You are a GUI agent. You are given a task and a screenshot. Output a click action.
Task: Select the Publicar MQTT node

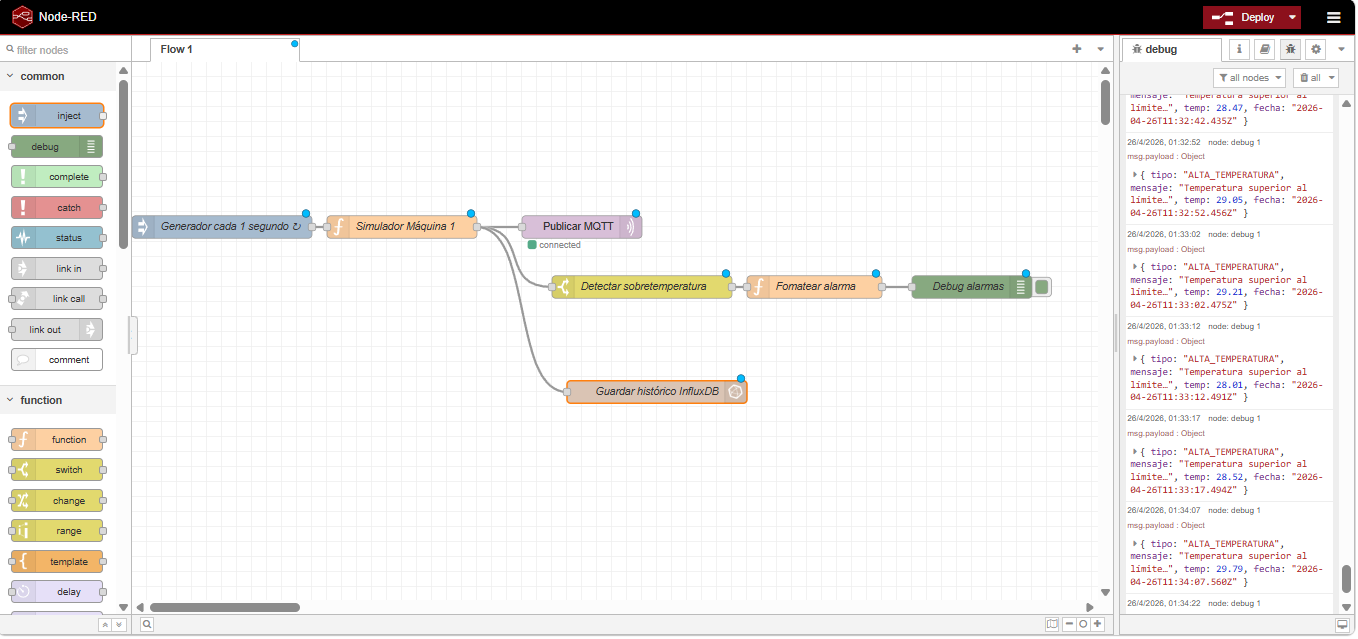(581, 227)
